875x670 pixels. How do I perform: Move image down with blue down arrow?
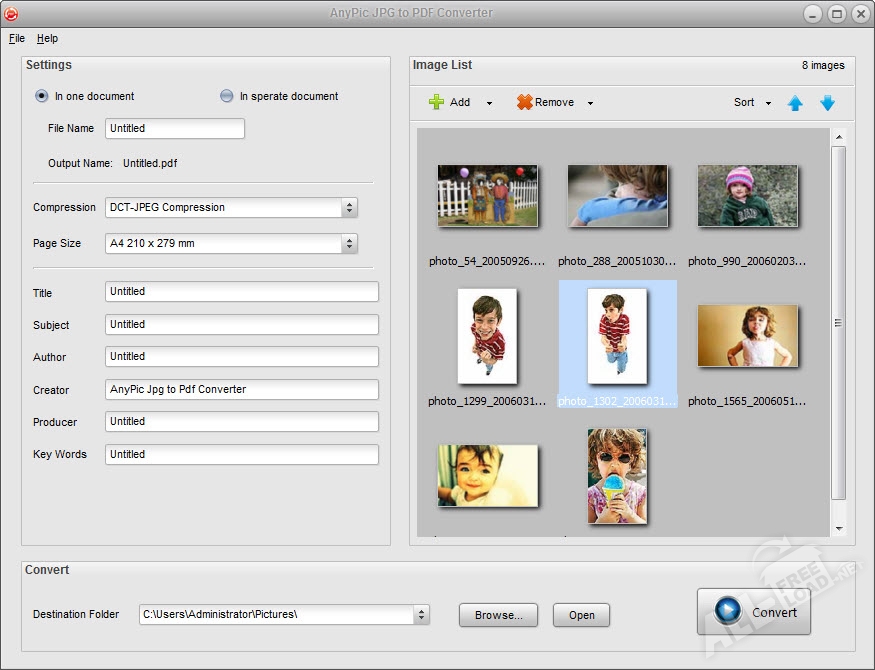click(828, 103)
